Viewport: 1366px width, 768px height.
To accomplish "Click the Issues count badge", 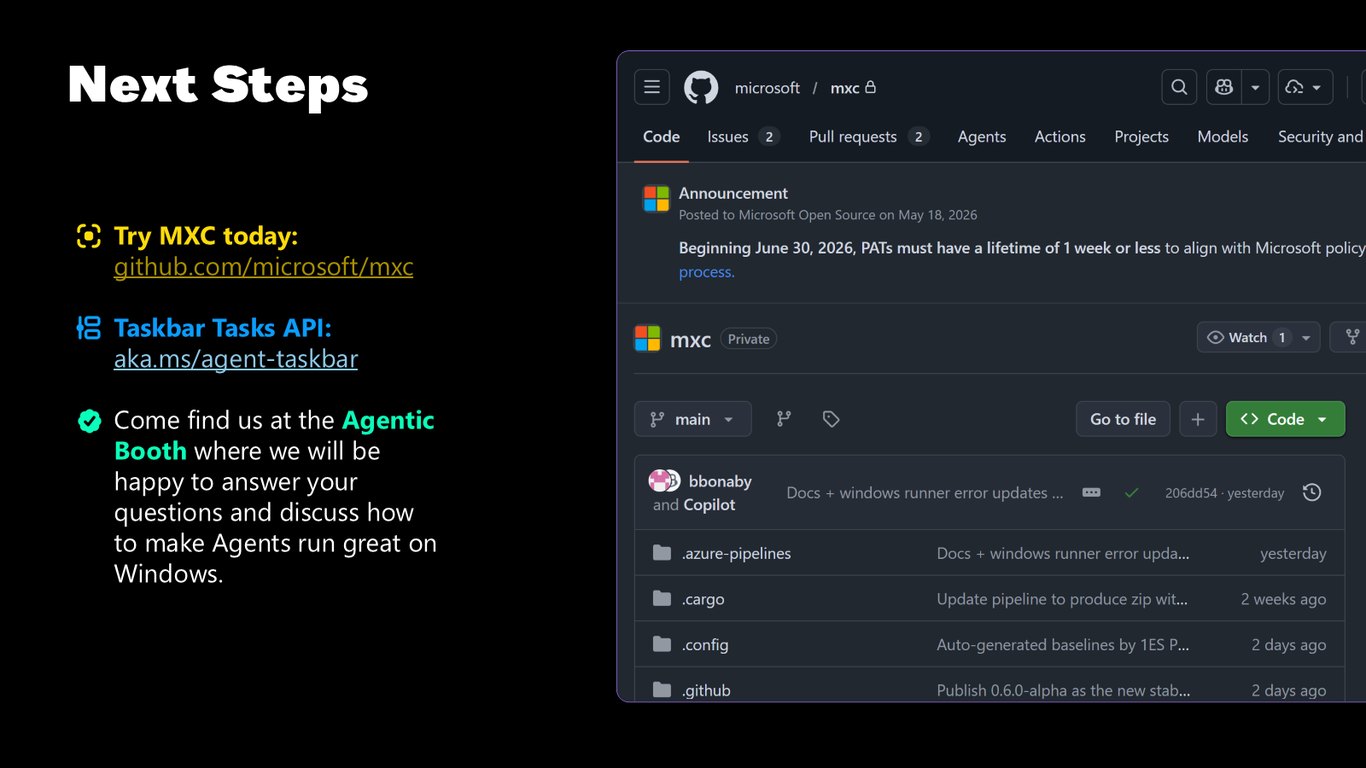I will click(x=769, y=137).
